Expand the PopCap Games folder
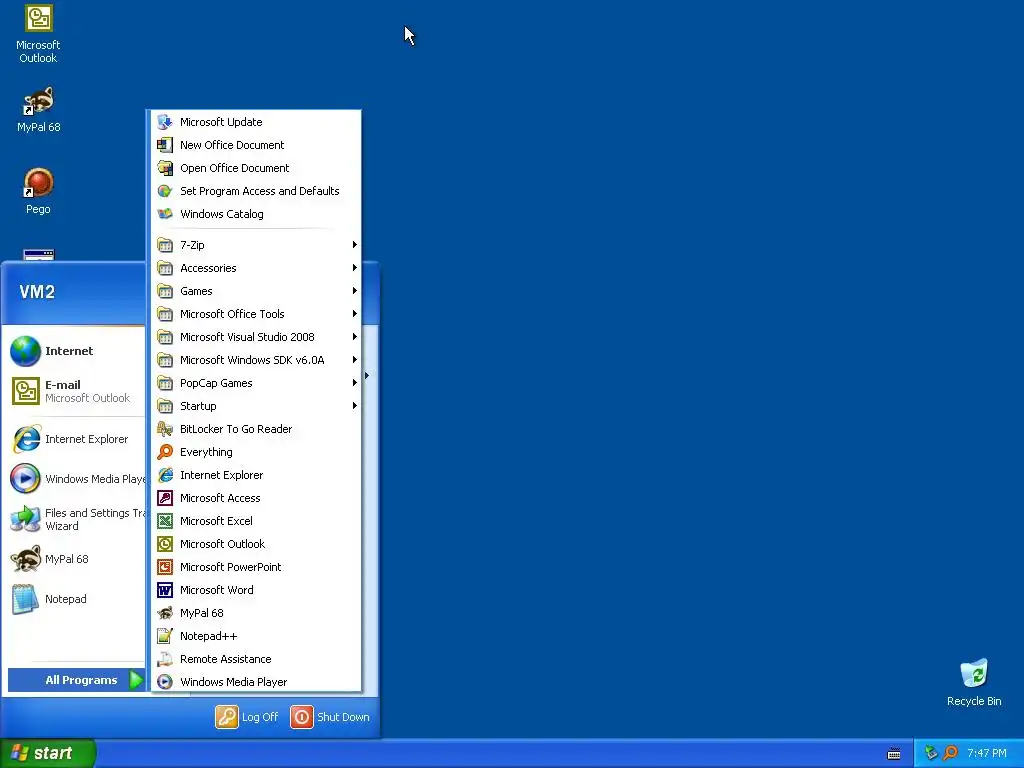 pos(255,383)
